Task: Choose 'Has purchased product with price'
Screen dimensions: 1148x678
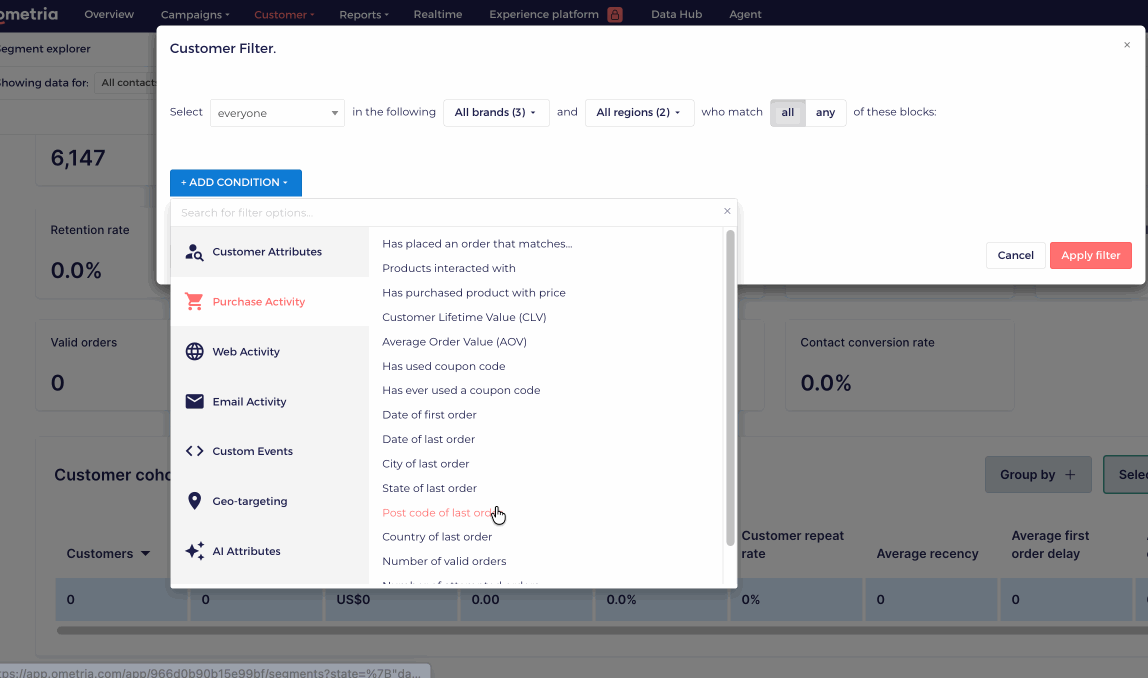Action: [x=474, y=293]
